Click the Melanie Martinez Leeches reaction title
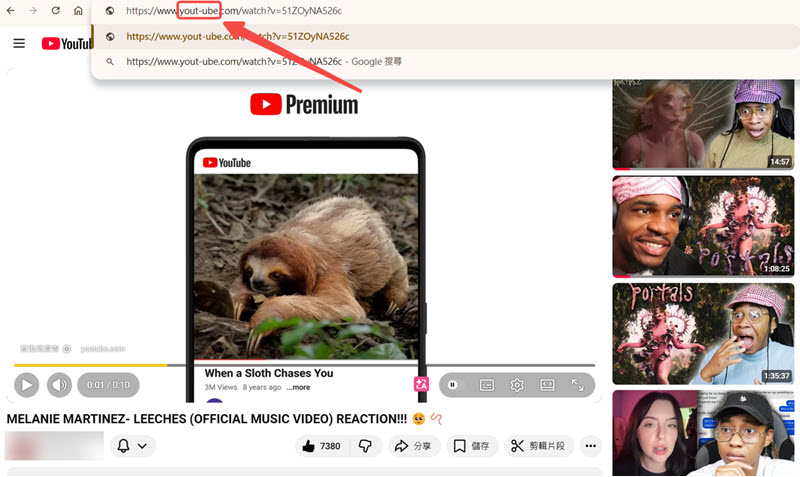 [x=207, y=419]
